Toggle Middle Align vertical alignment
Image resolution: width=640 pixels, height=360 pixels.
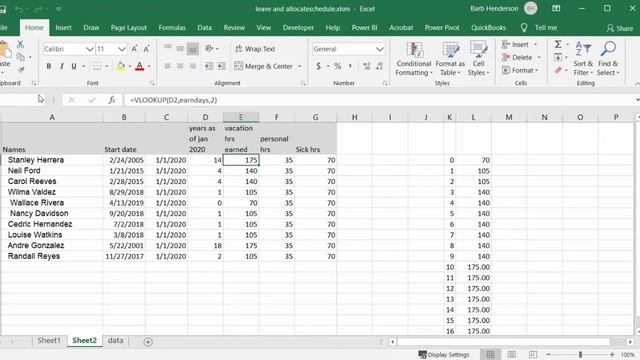(180, 49)
